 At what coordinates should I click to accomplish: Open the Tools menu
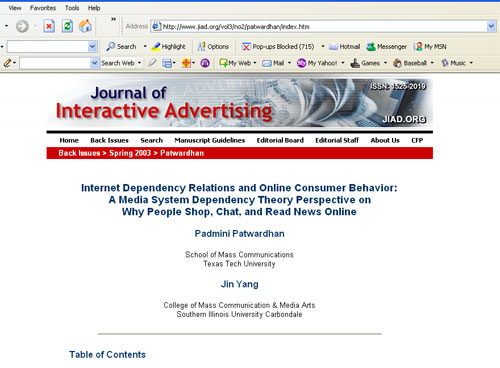[x=72, y=8]
